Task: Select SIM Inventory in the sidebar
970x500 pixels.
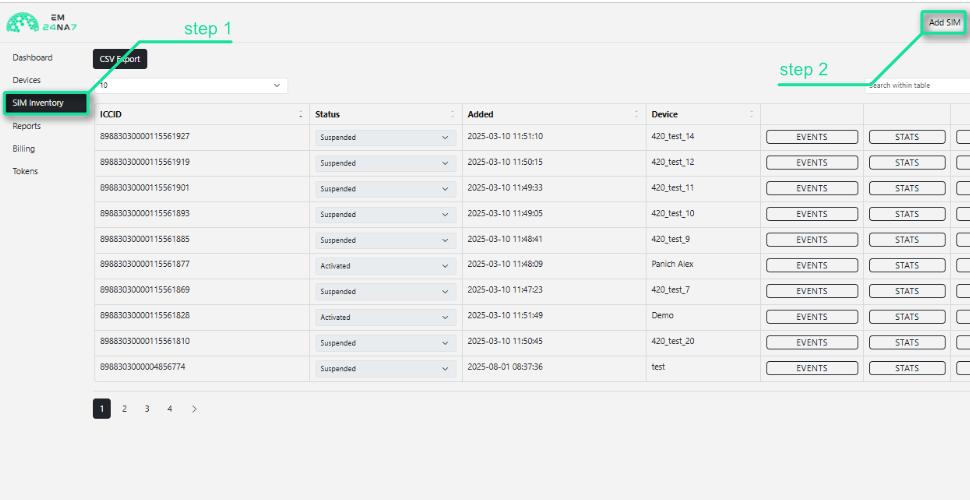Action: (x=45, y=103)
